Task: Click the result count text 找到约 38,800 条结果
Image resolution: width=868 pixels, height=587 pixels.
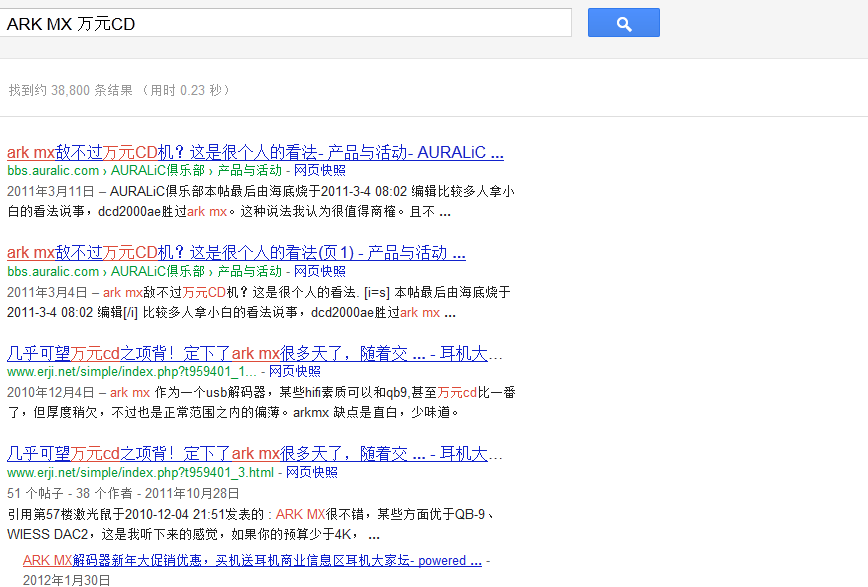Action: coord(71,90)
